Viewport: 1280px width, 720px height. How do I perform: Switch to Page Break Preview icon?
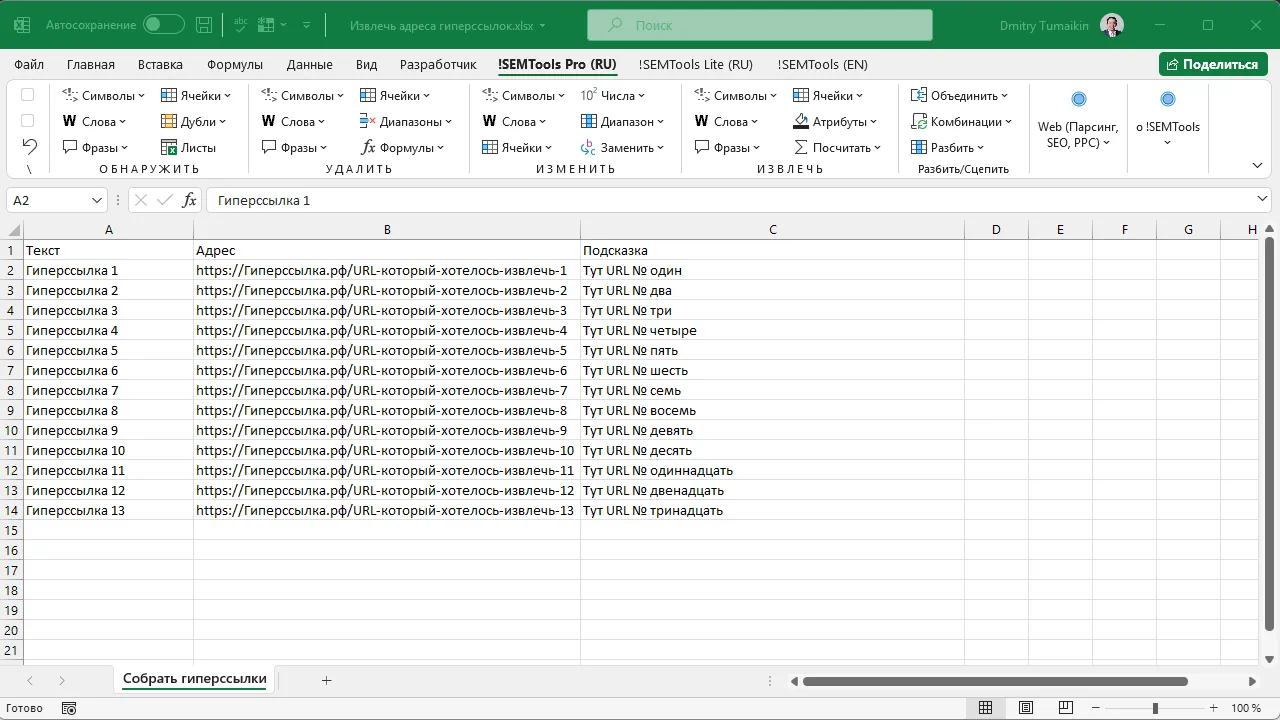click(1065, 708)
